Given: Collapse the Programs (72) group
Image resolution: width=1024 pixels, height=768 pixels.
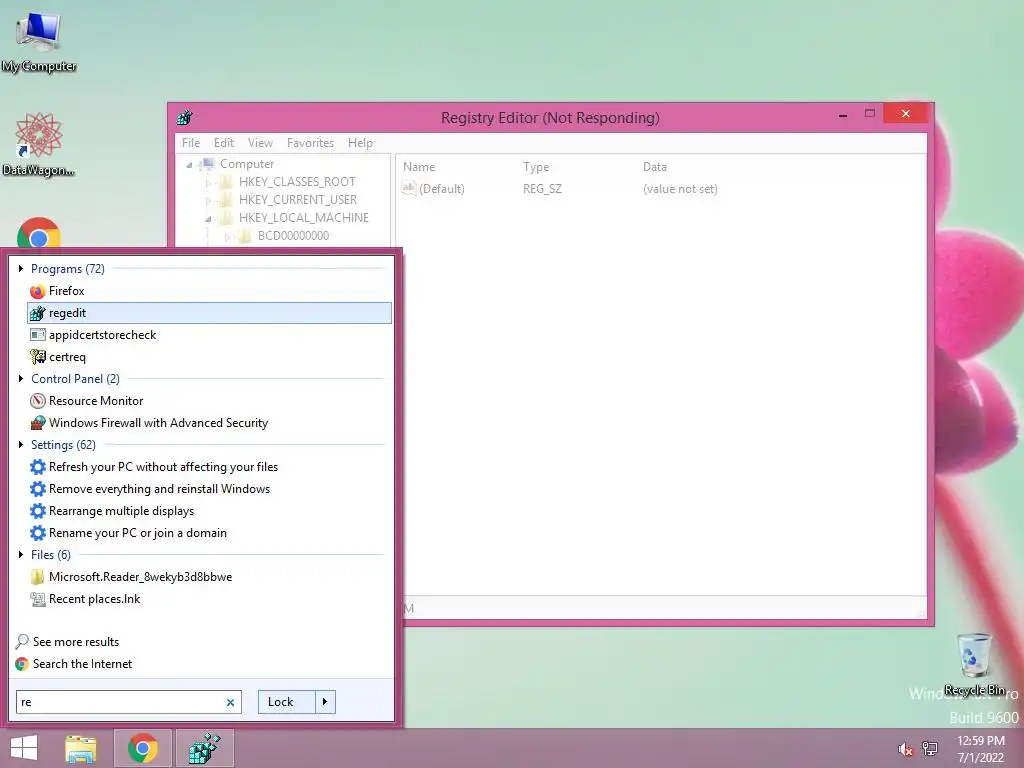Looking at the screenshot, I should pos(21,268).
